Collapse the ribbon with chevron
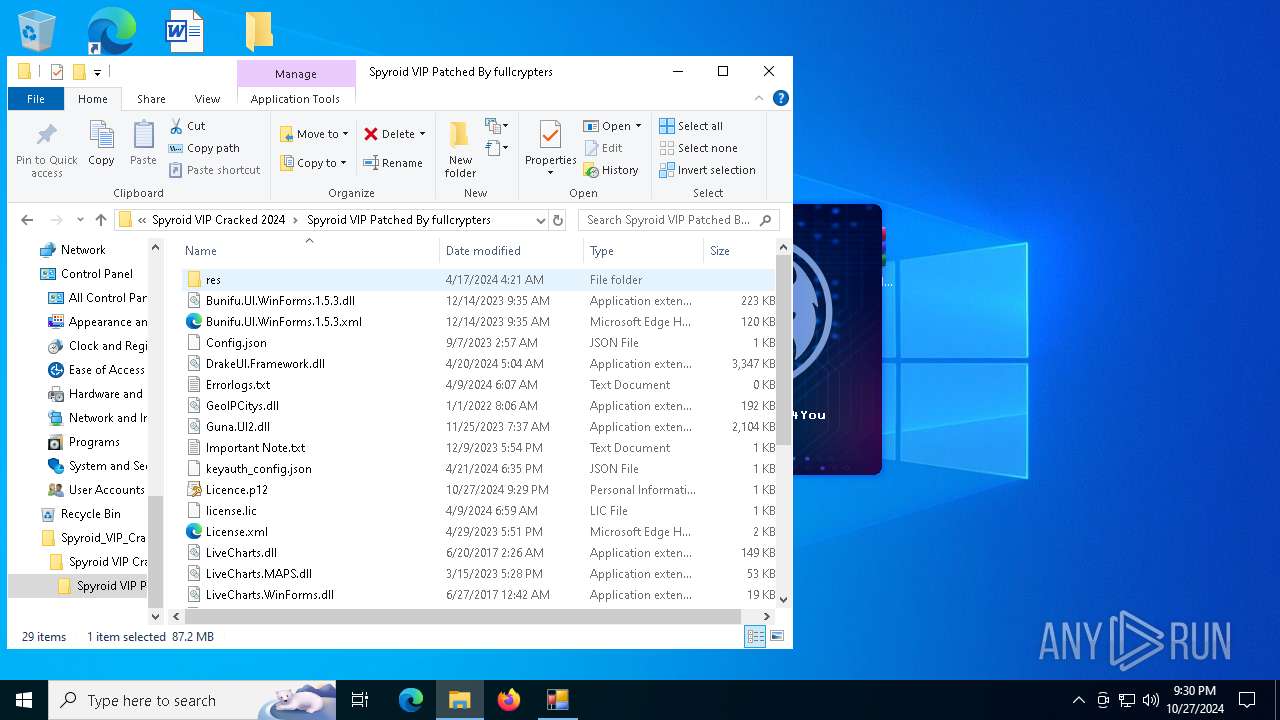This screenshot has width=1280, height=720. (759, 98)
